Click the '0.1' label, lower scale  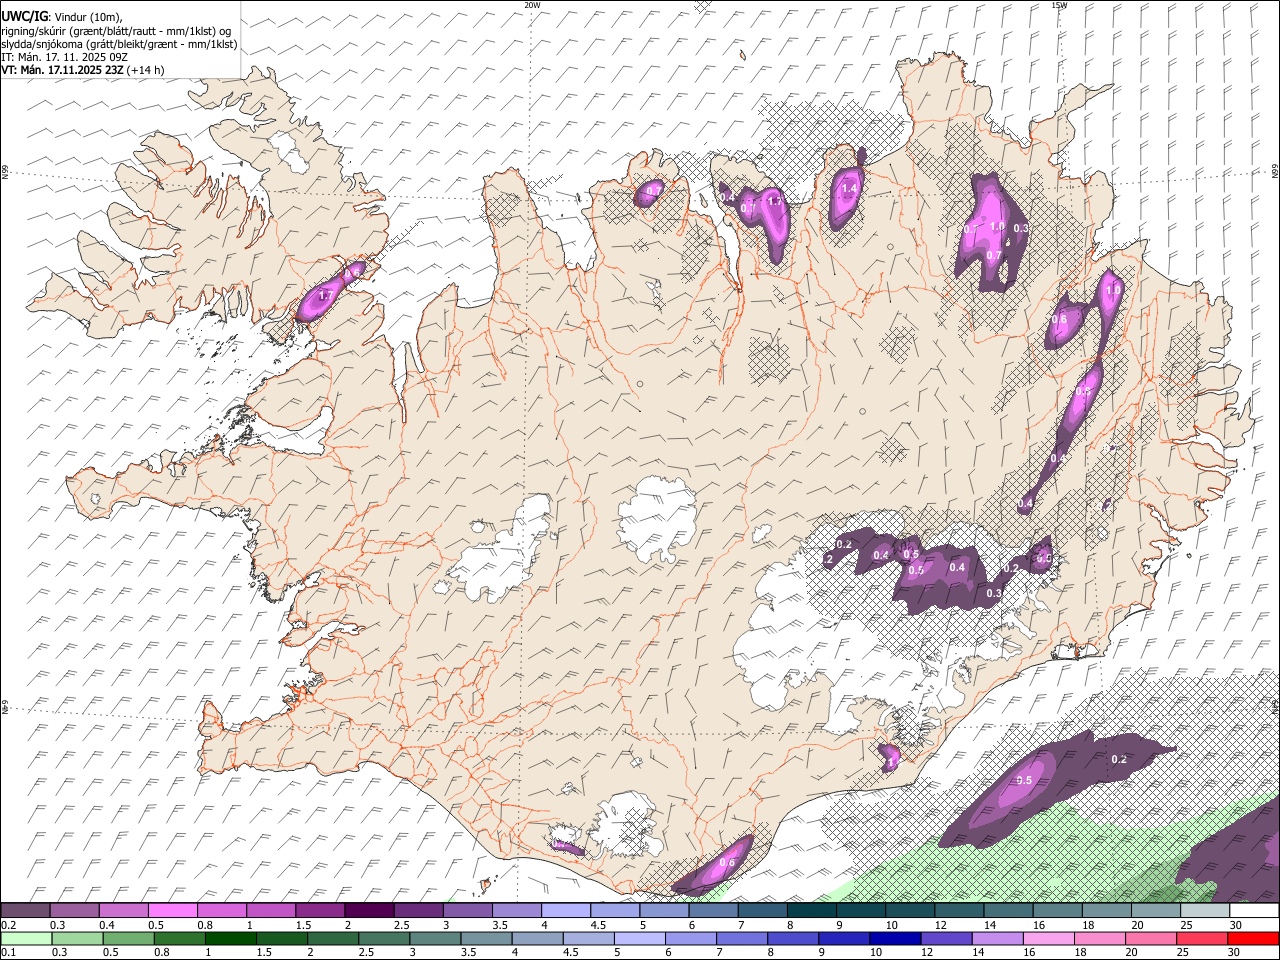tap(9, 953)
